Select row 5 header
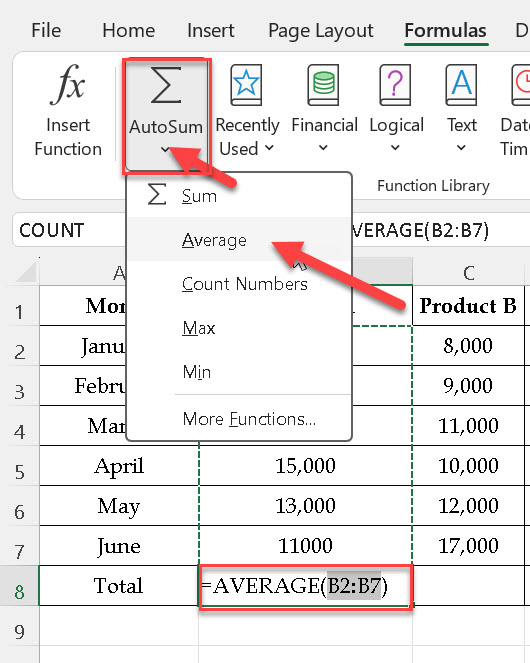 point(19,466)
